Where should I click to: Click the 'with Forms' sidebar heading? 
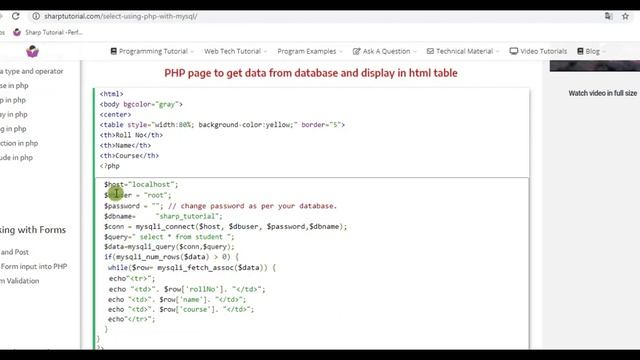(33, 230)
